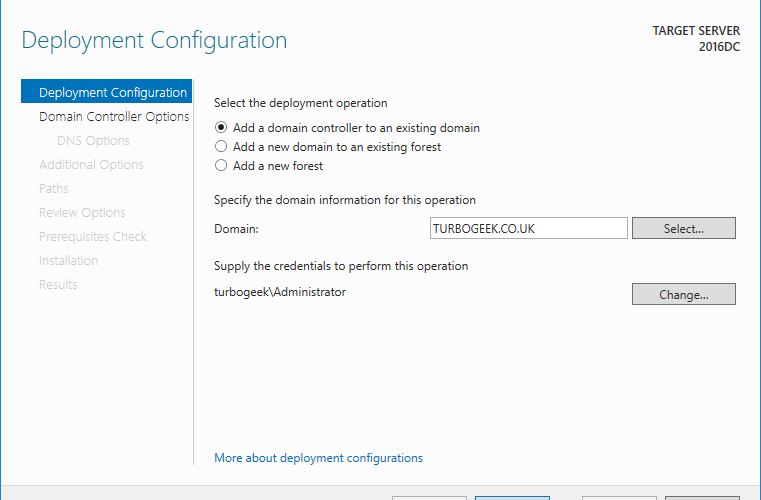Open More about deployment configurations link
The height and width of the screenshot is (500, 761).
[318, 458]
